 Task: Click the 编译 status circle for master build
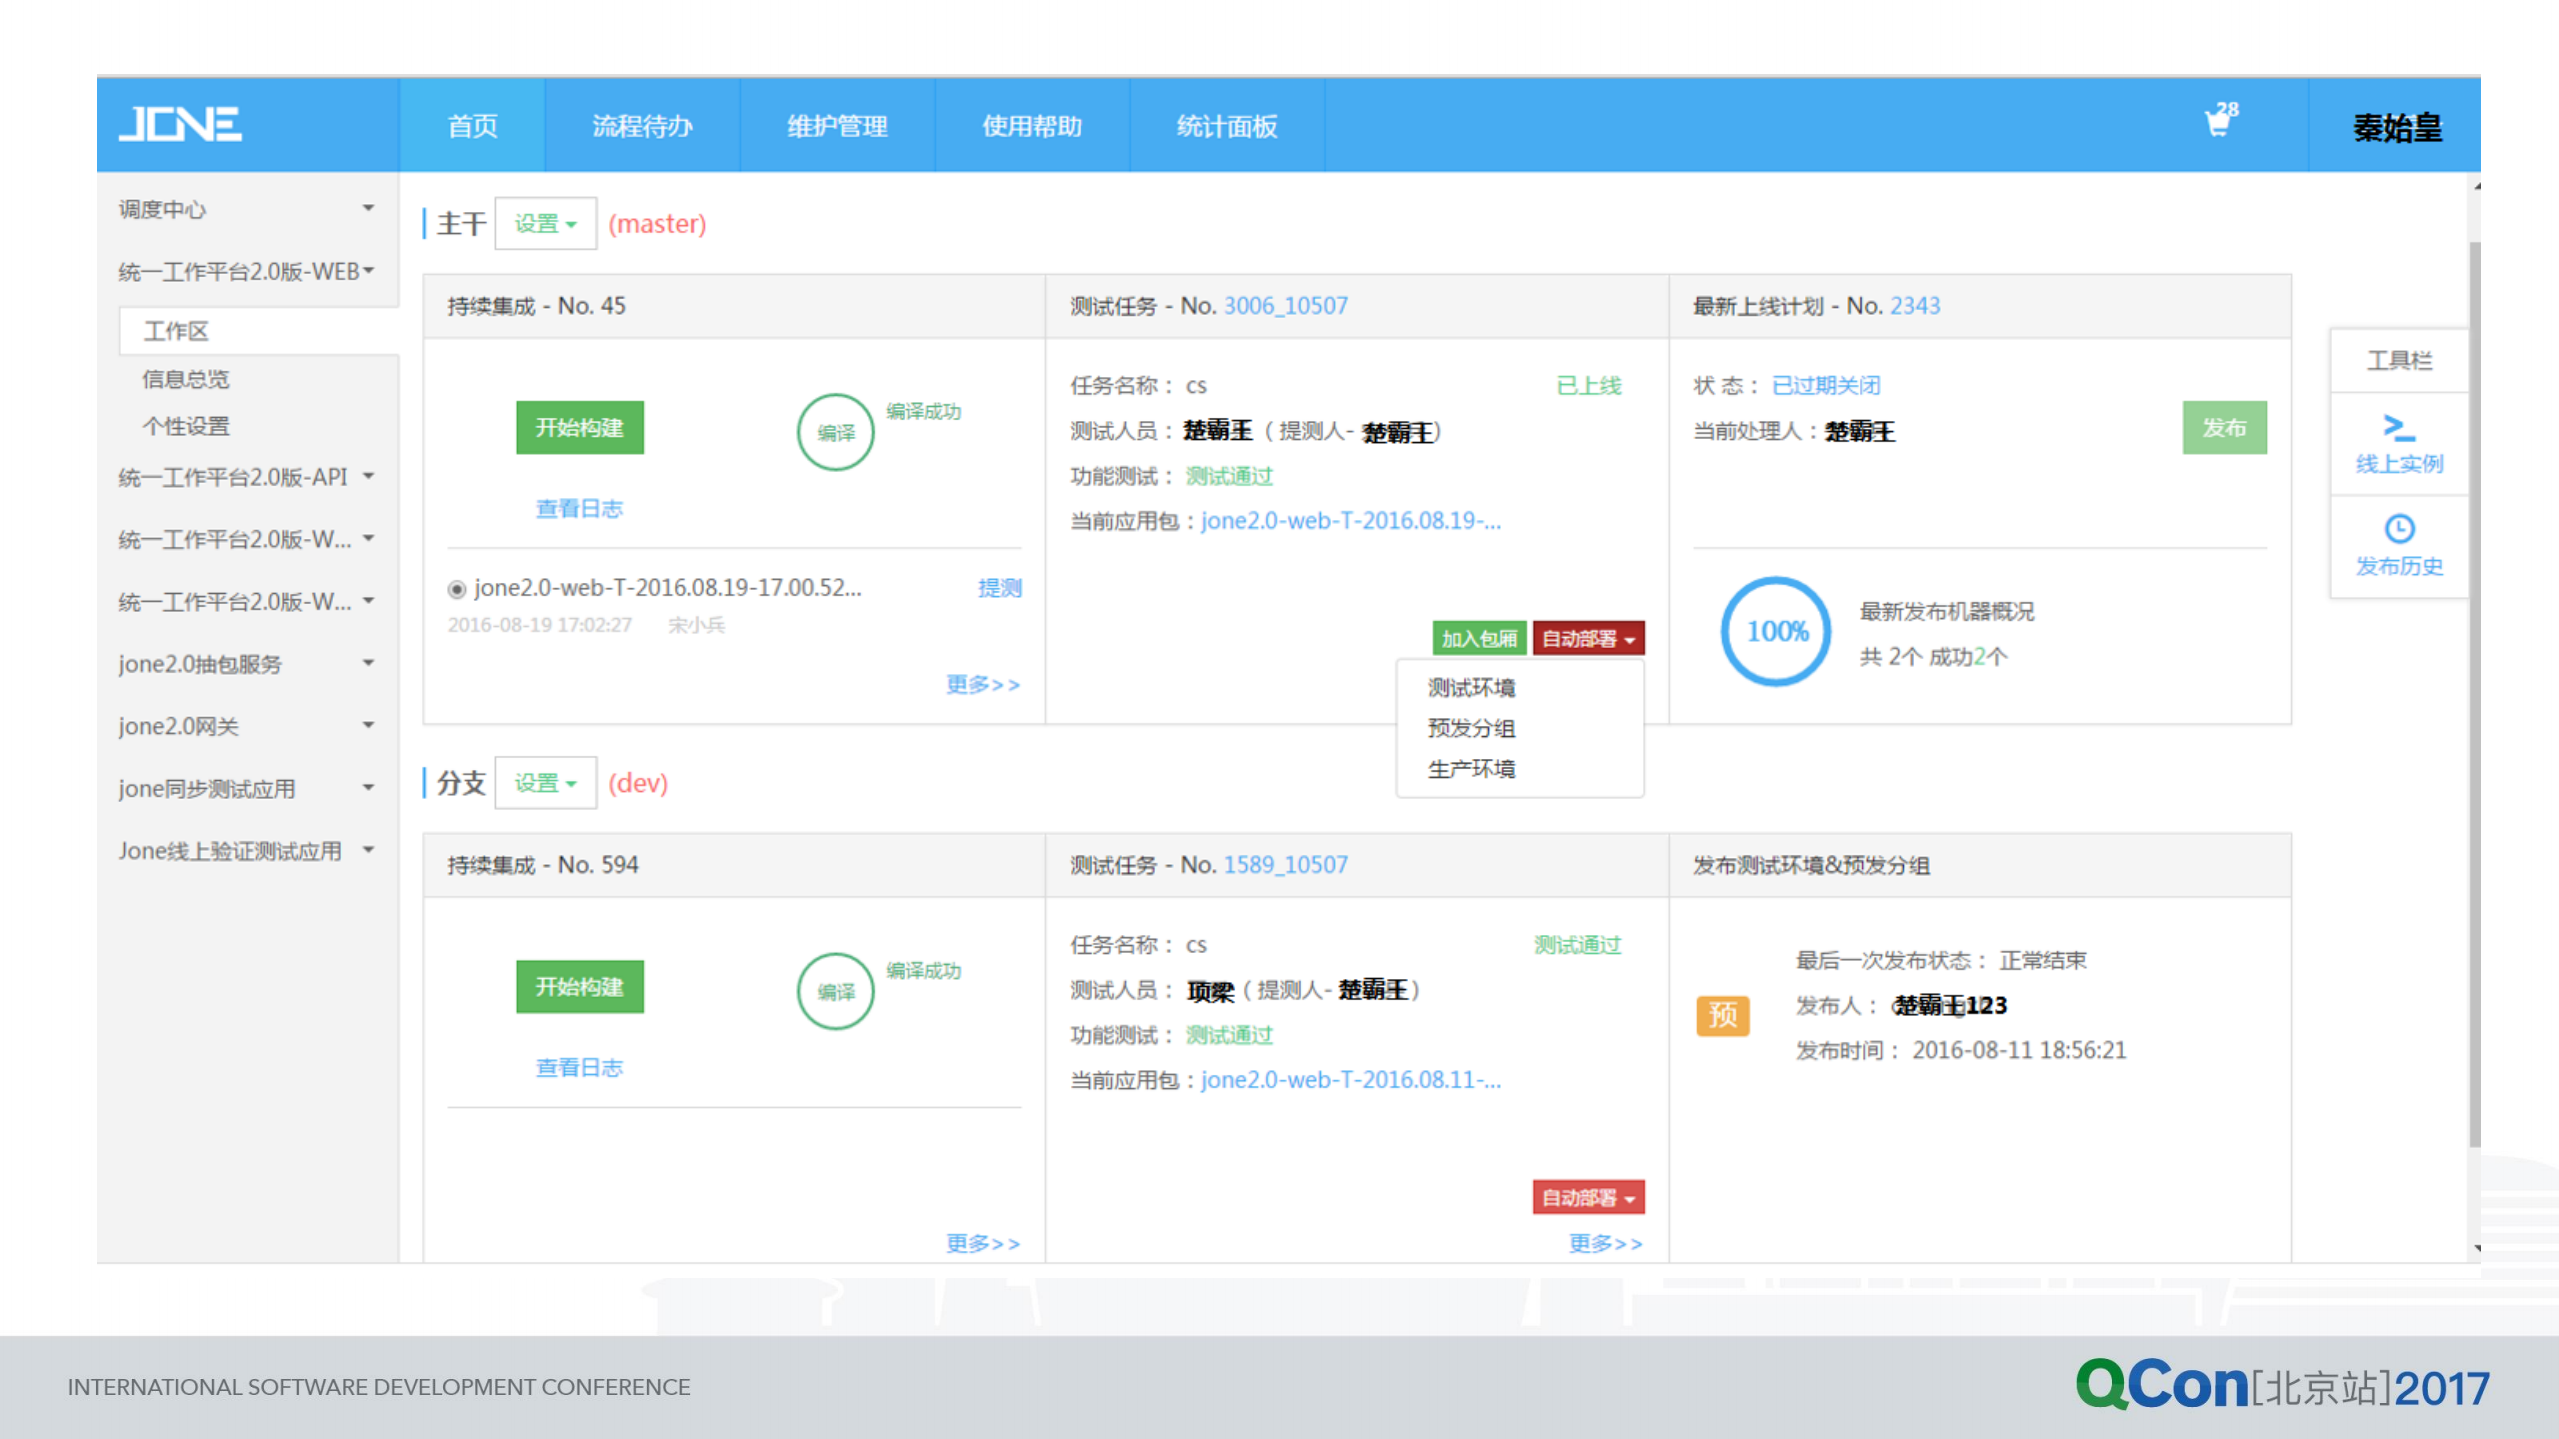click(x=834, y=431)
